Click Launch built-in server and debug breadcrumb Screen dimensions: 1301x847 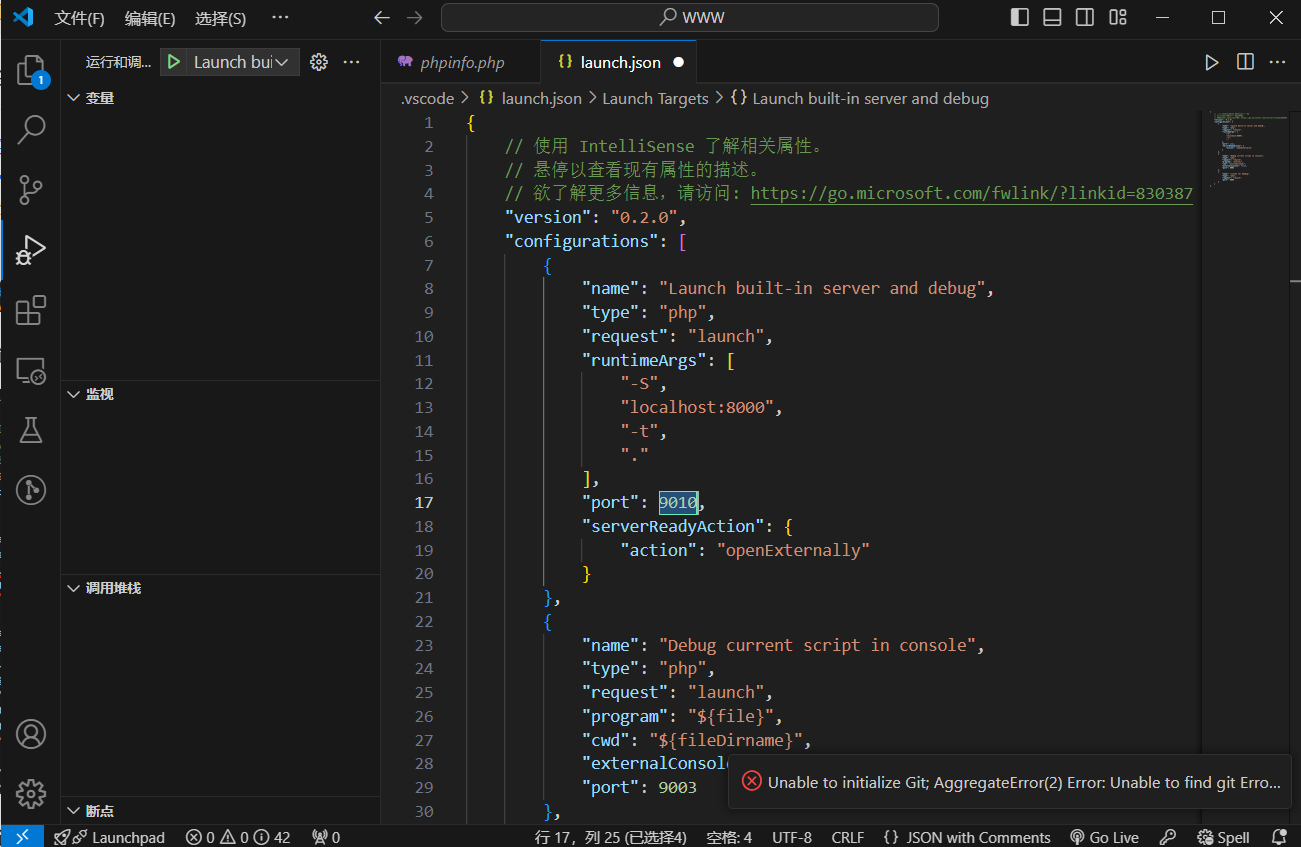860,98
